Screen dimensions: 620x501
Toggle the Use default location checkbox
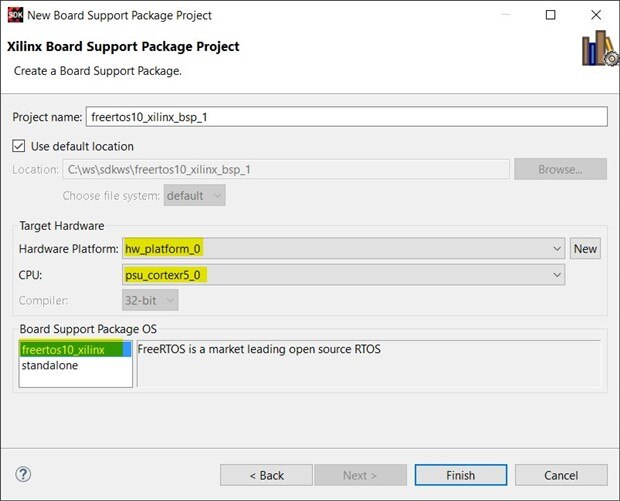[20, 146]
